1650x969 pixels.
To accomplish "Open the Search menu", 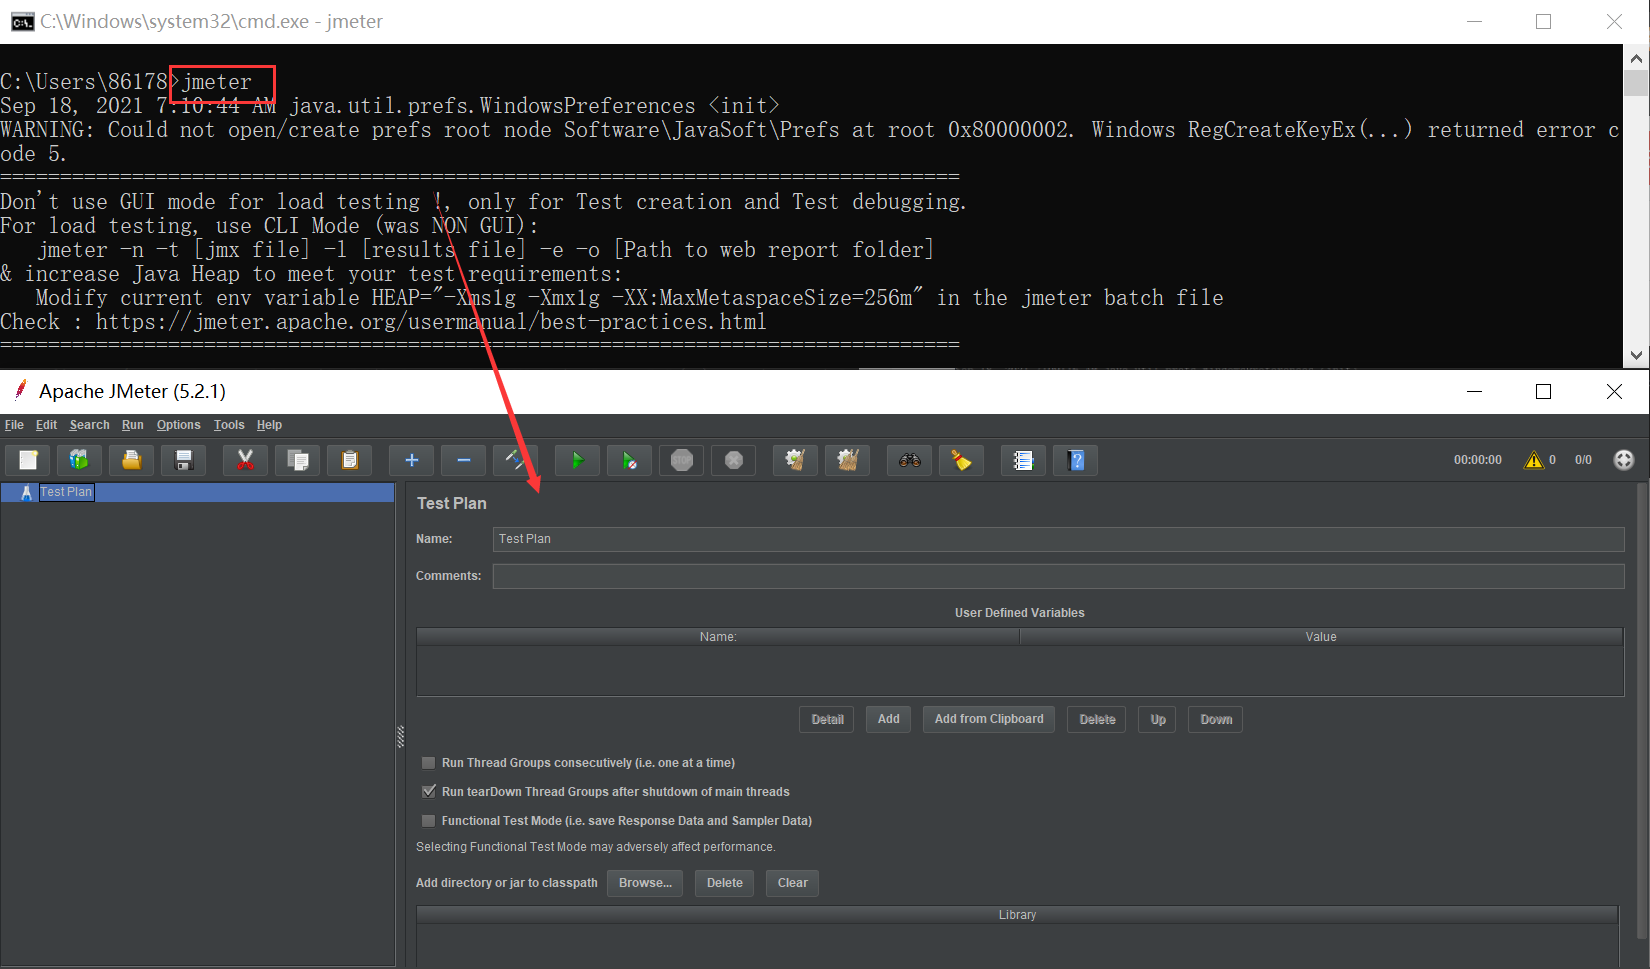I will (89, 425).
